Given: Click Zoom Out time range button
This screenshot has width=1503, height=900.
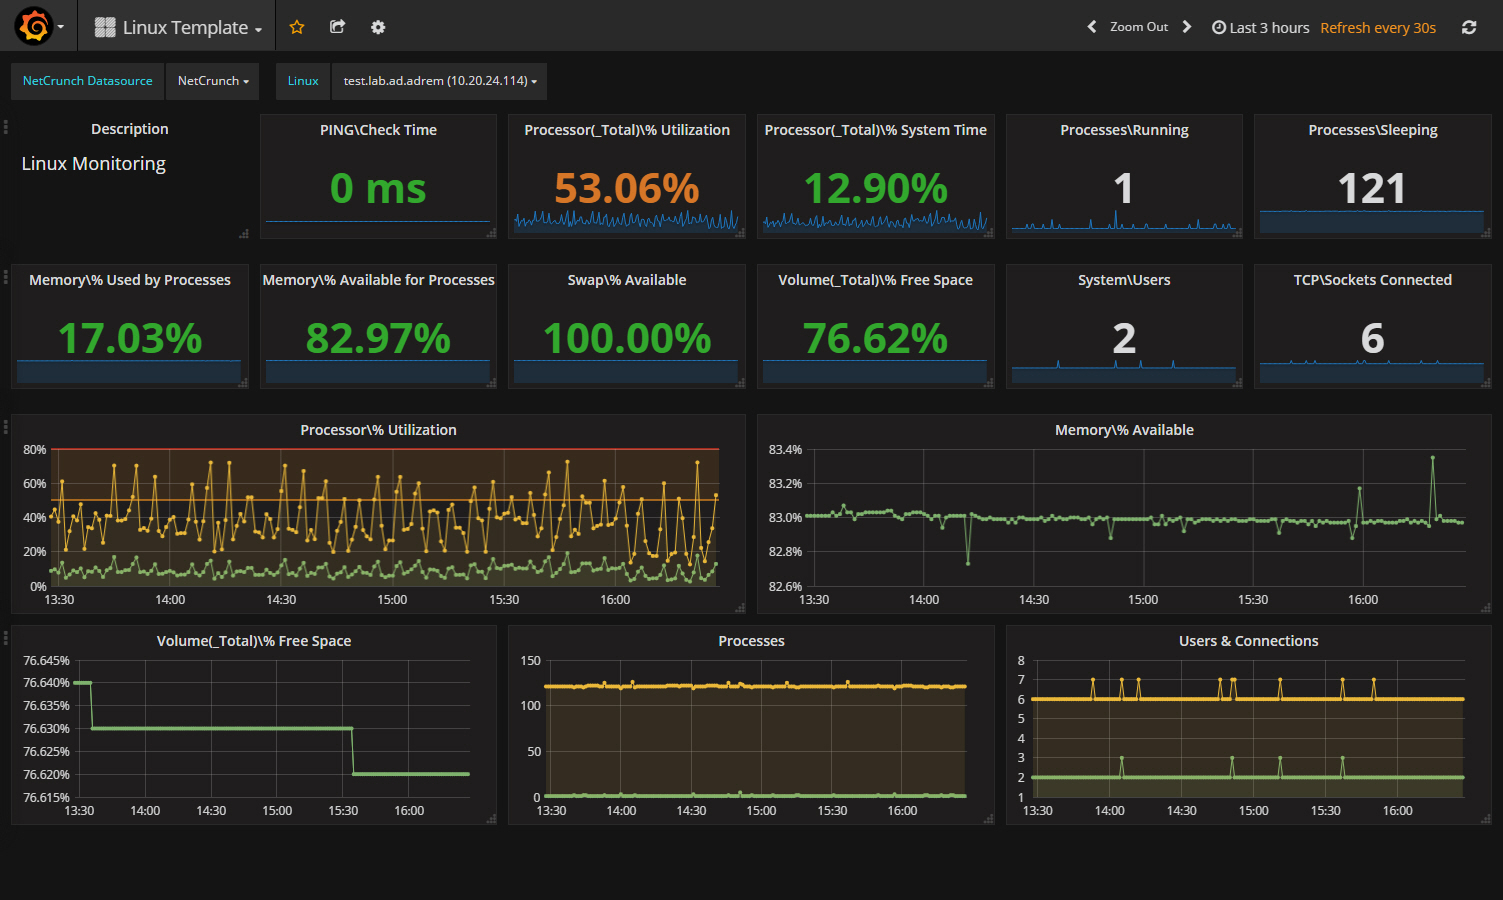Looking at the screenshot, I should pos(1139,27).
